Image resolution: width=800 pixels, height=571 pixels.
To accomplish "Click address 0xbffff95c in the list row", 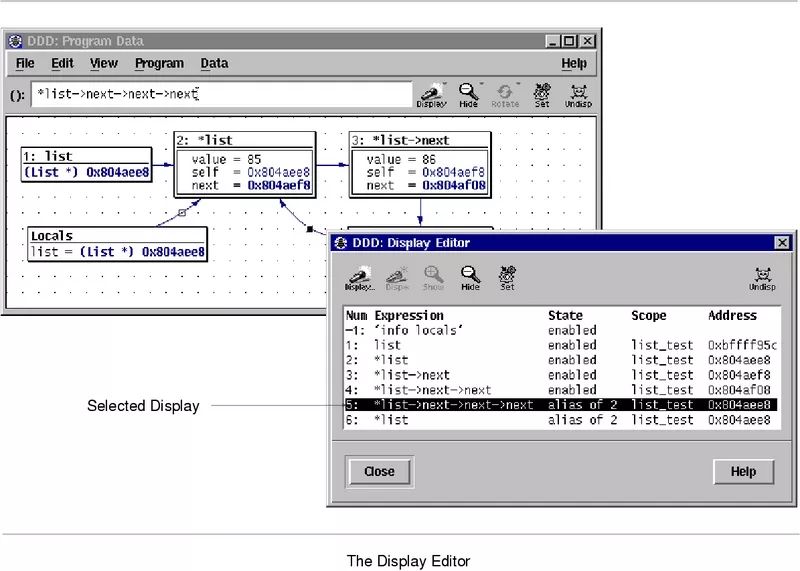I will click(x=742, y=345).
